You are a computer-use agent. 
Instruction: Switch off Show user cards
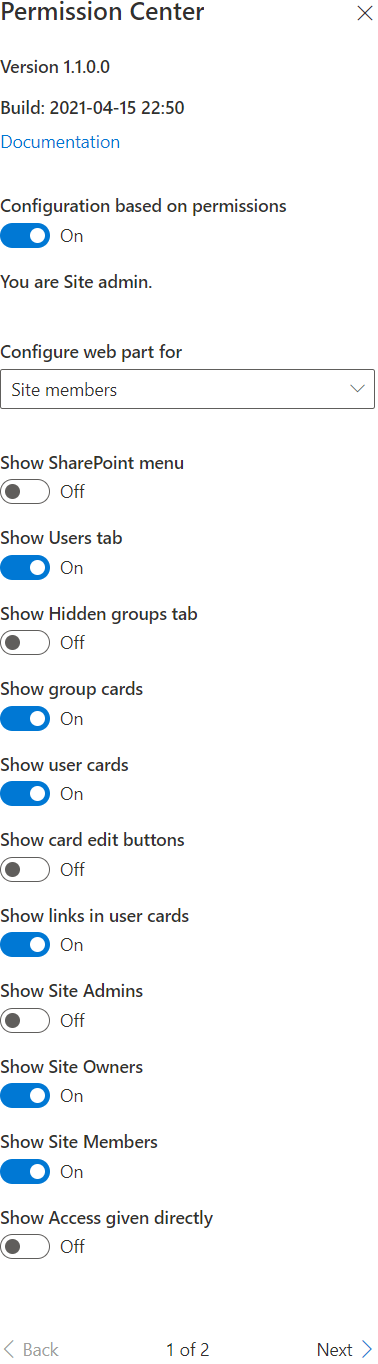(x=25, y=794)
